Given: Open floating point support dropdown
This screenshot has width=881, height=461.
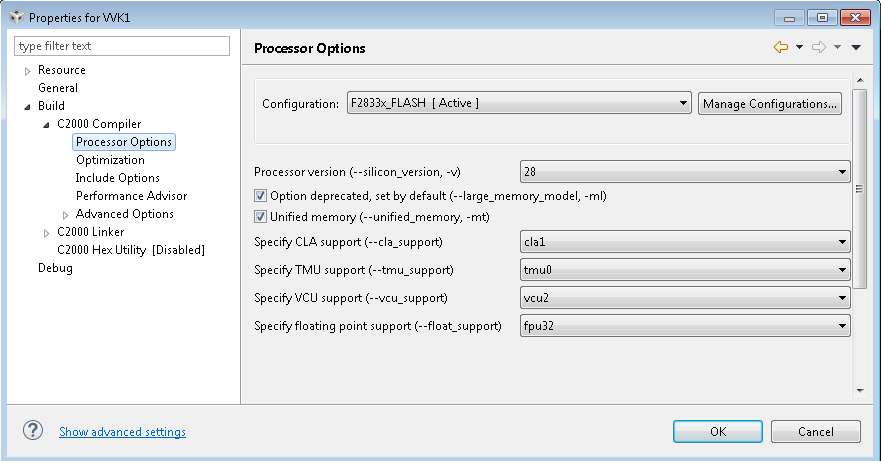Looking at the screenshot, I should pos(685,326).
